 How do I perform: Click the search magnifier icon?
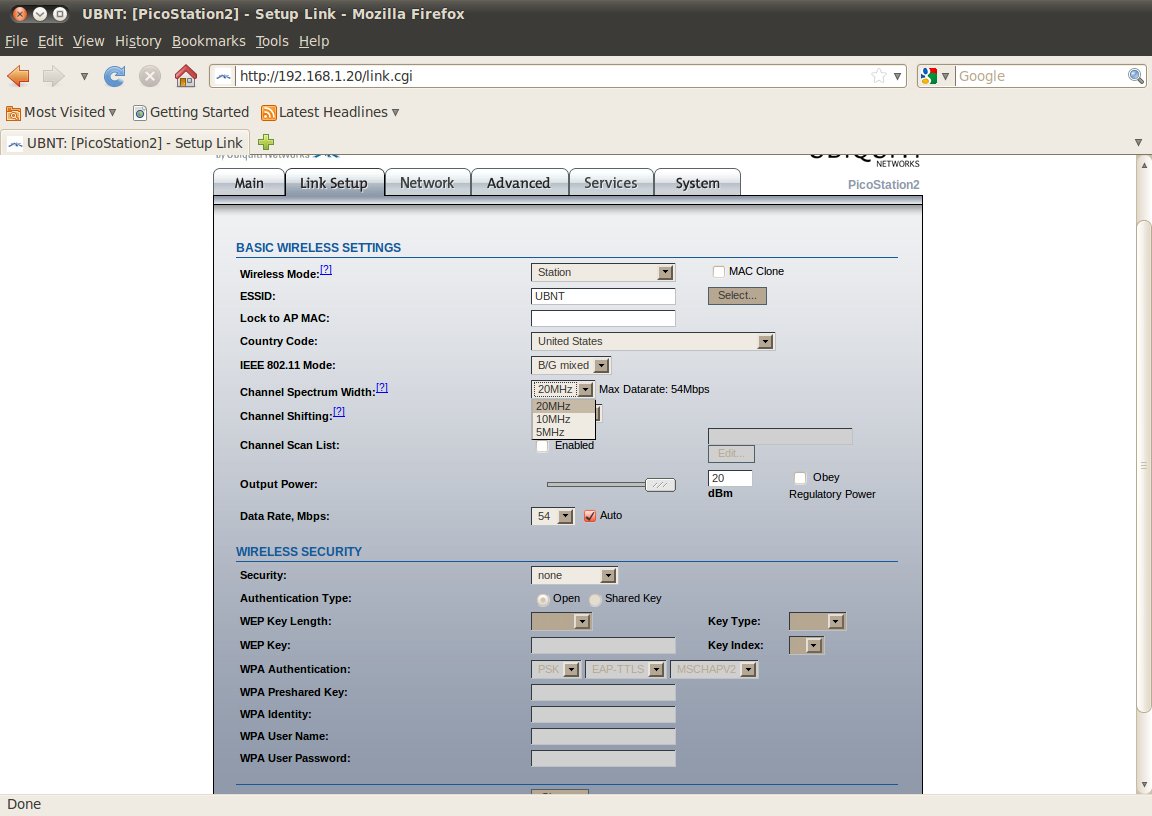1136,76
